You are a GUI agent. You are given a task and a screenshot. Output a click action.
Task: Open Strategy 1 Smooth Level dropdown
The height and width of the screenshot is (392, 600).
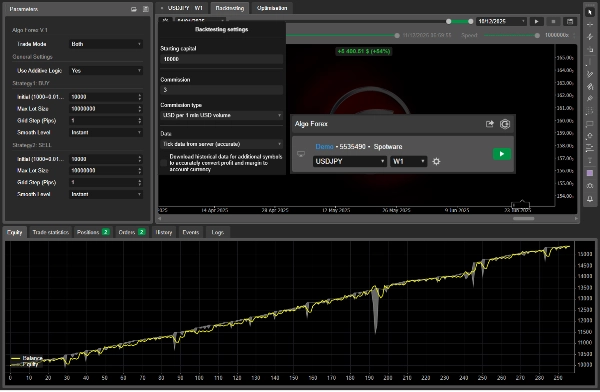coord(106,132)
